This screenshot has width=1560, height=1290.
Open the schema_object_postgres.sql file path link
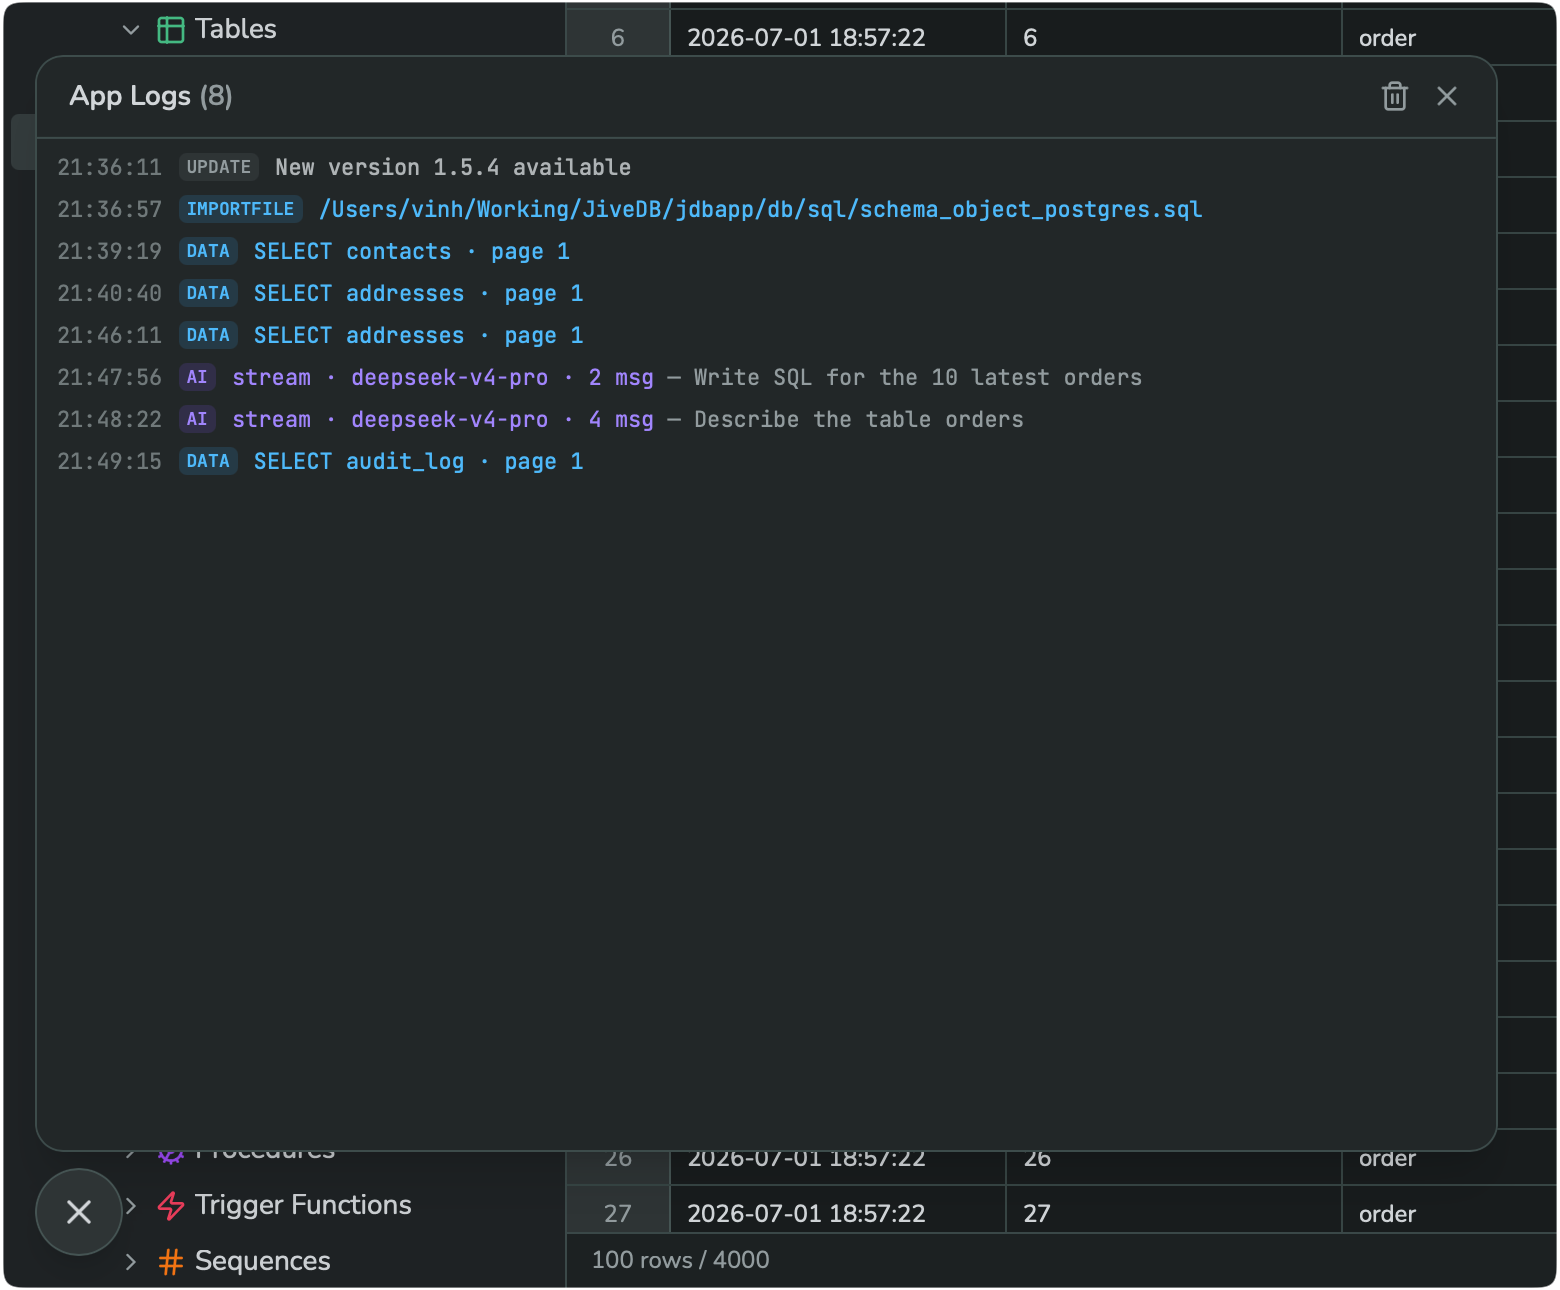760,209
